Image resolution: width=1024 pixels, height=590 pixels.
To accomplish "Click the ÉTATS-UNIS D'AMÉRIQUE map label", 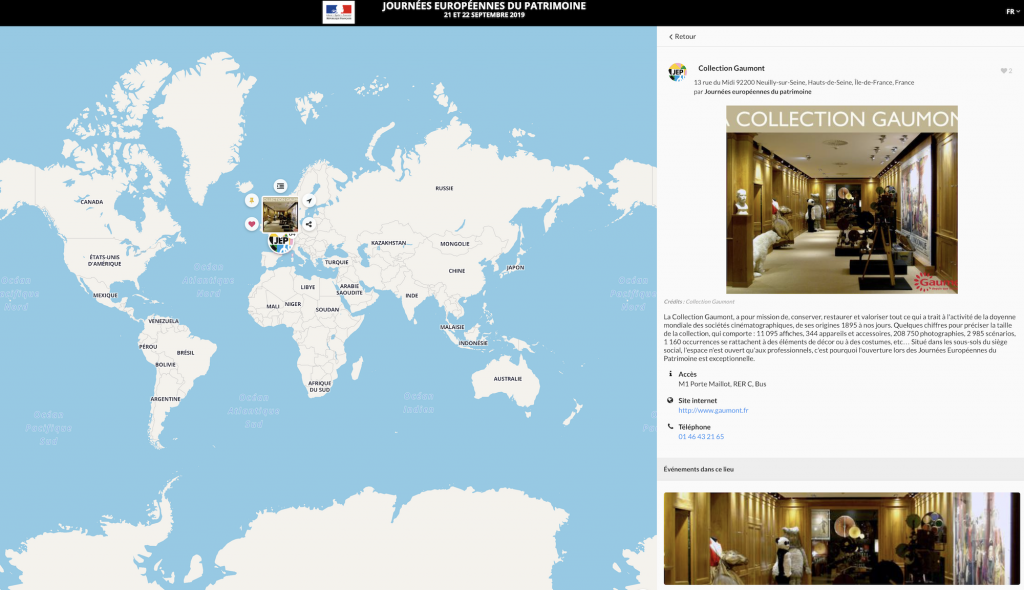I will pyautogui.click(x=104, y=261).
